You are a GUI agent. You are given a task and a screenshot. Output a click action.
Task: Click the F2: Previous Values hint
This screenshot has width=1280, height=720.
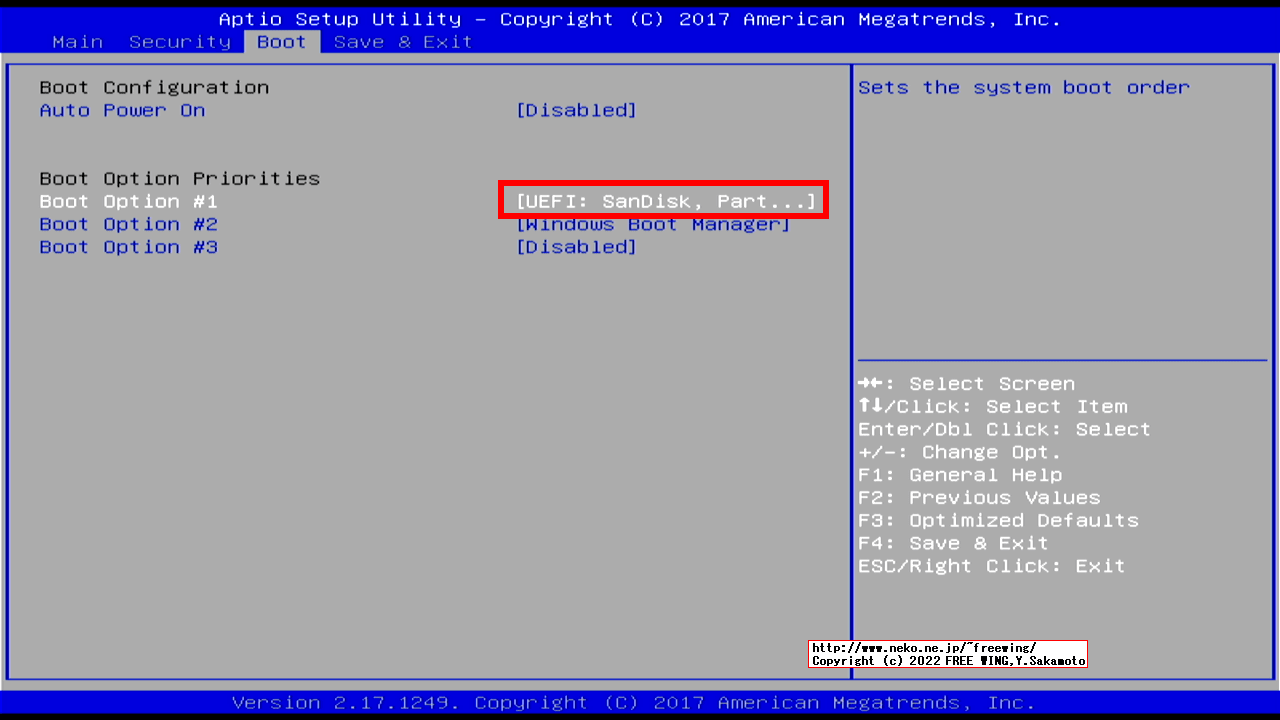pyautogui.click(x=979, y=498)
